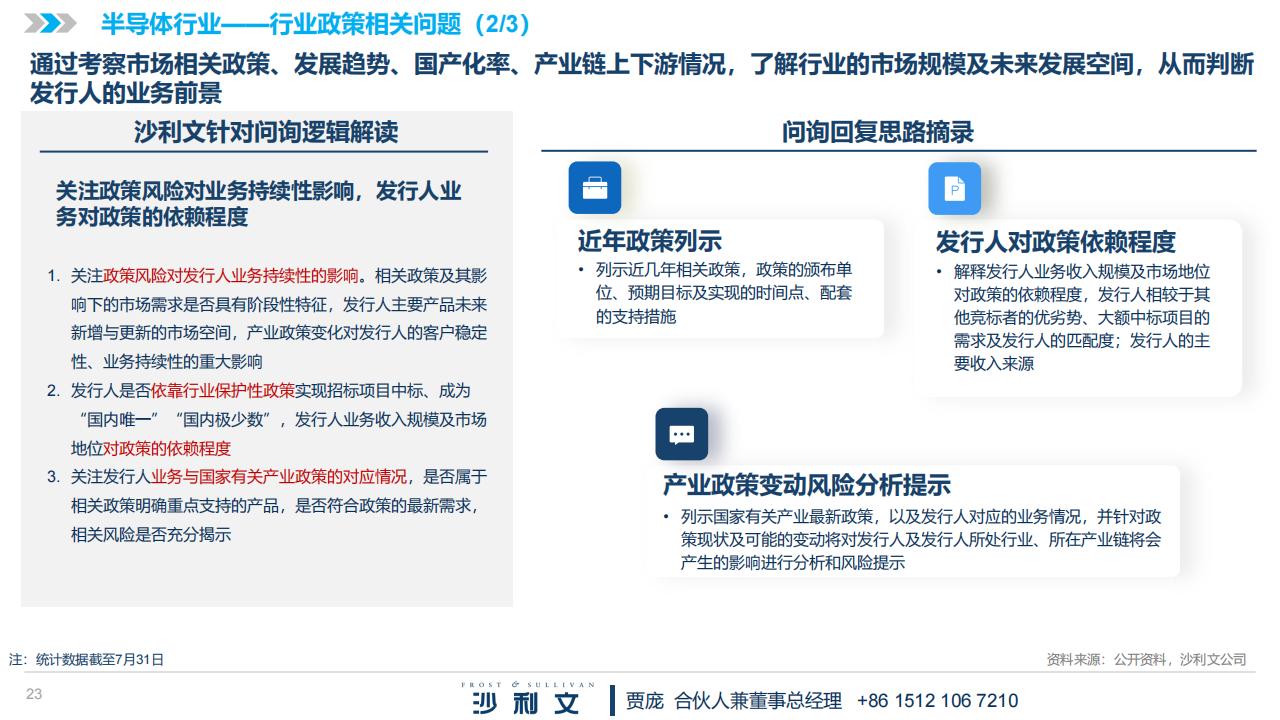Click the phone number +86 1512 106 7210
Viewport: 1280px width, 720px height.
coord(937,701)
